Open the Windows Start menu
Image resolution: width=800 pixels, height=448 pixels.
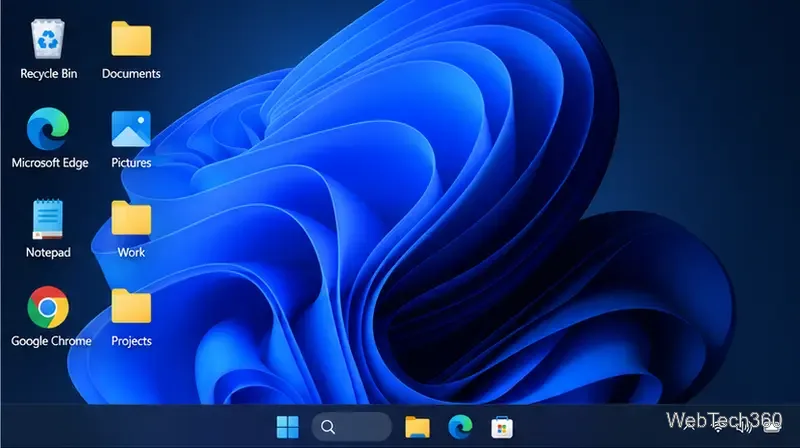287,427
